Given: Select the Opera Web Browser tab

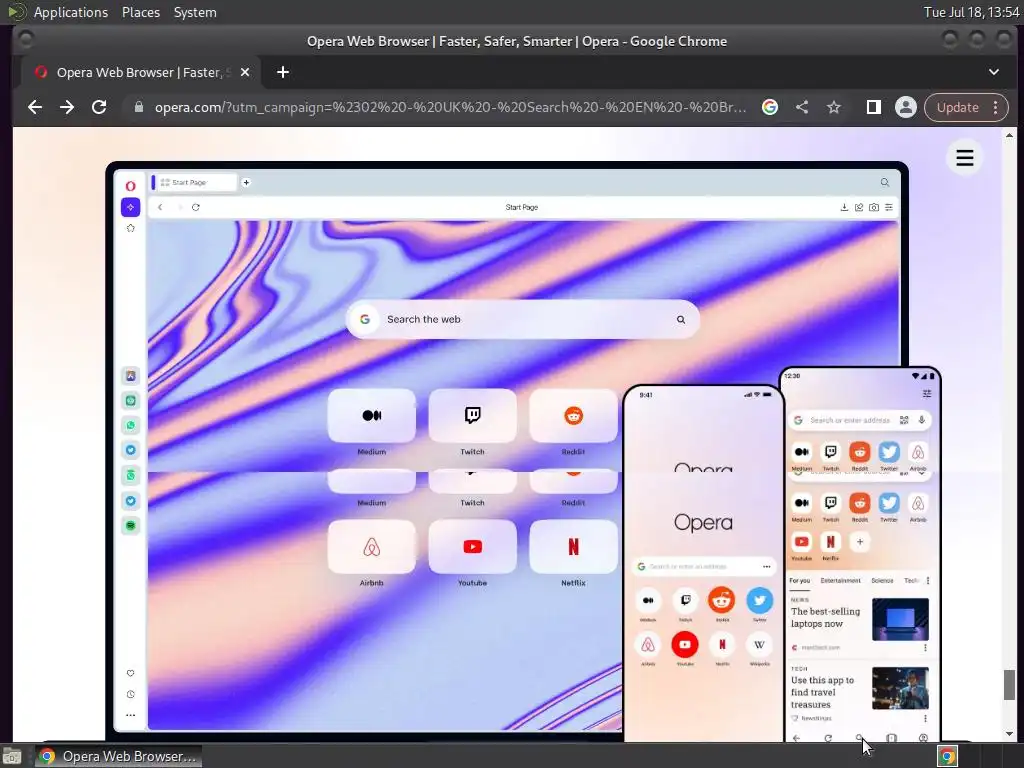Looking at the screenshot, I should point(141,72).
